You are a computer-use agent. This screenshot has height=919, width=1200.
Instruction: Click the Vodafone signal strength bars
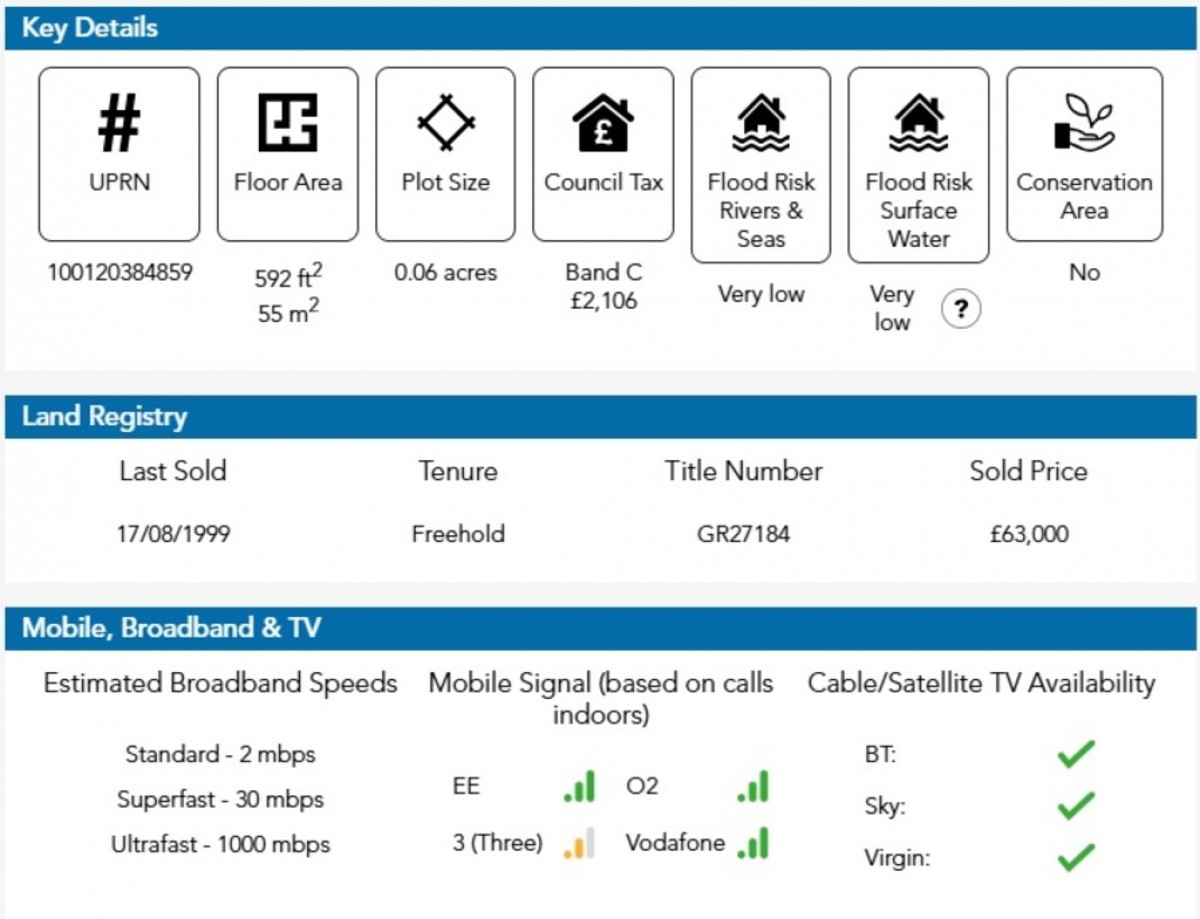[753, 843]
